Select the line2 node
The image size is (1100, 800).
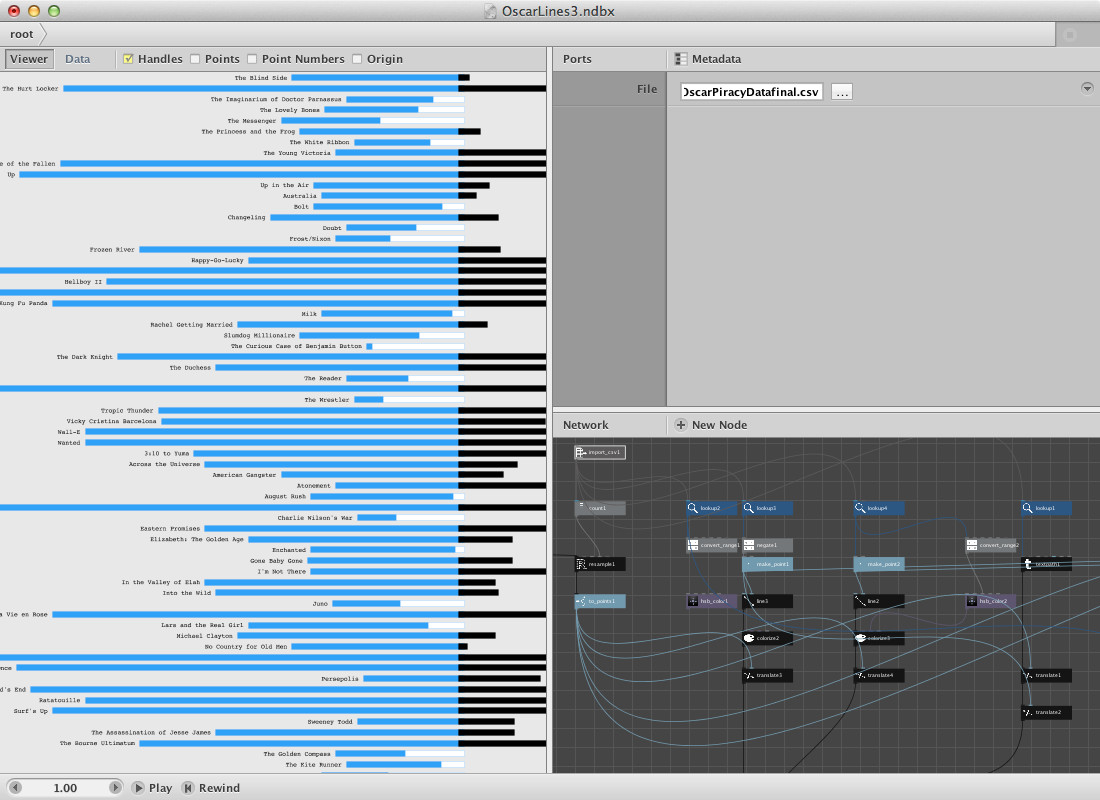pos(879,601)
